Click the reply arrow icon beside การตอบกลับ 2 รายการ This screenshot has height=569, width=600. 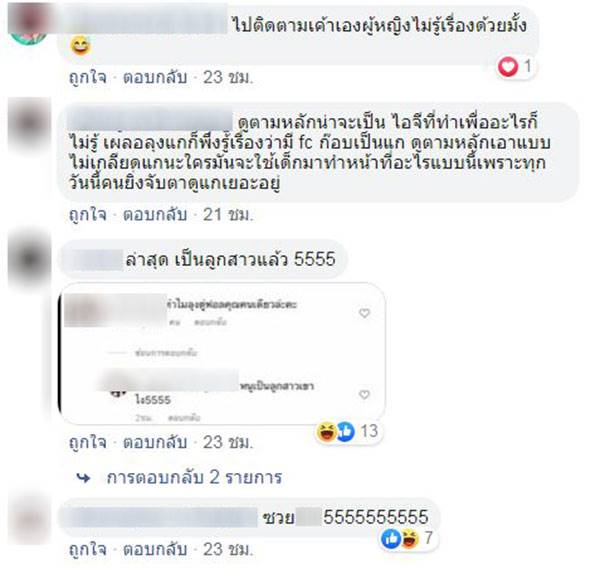[83, 478]
